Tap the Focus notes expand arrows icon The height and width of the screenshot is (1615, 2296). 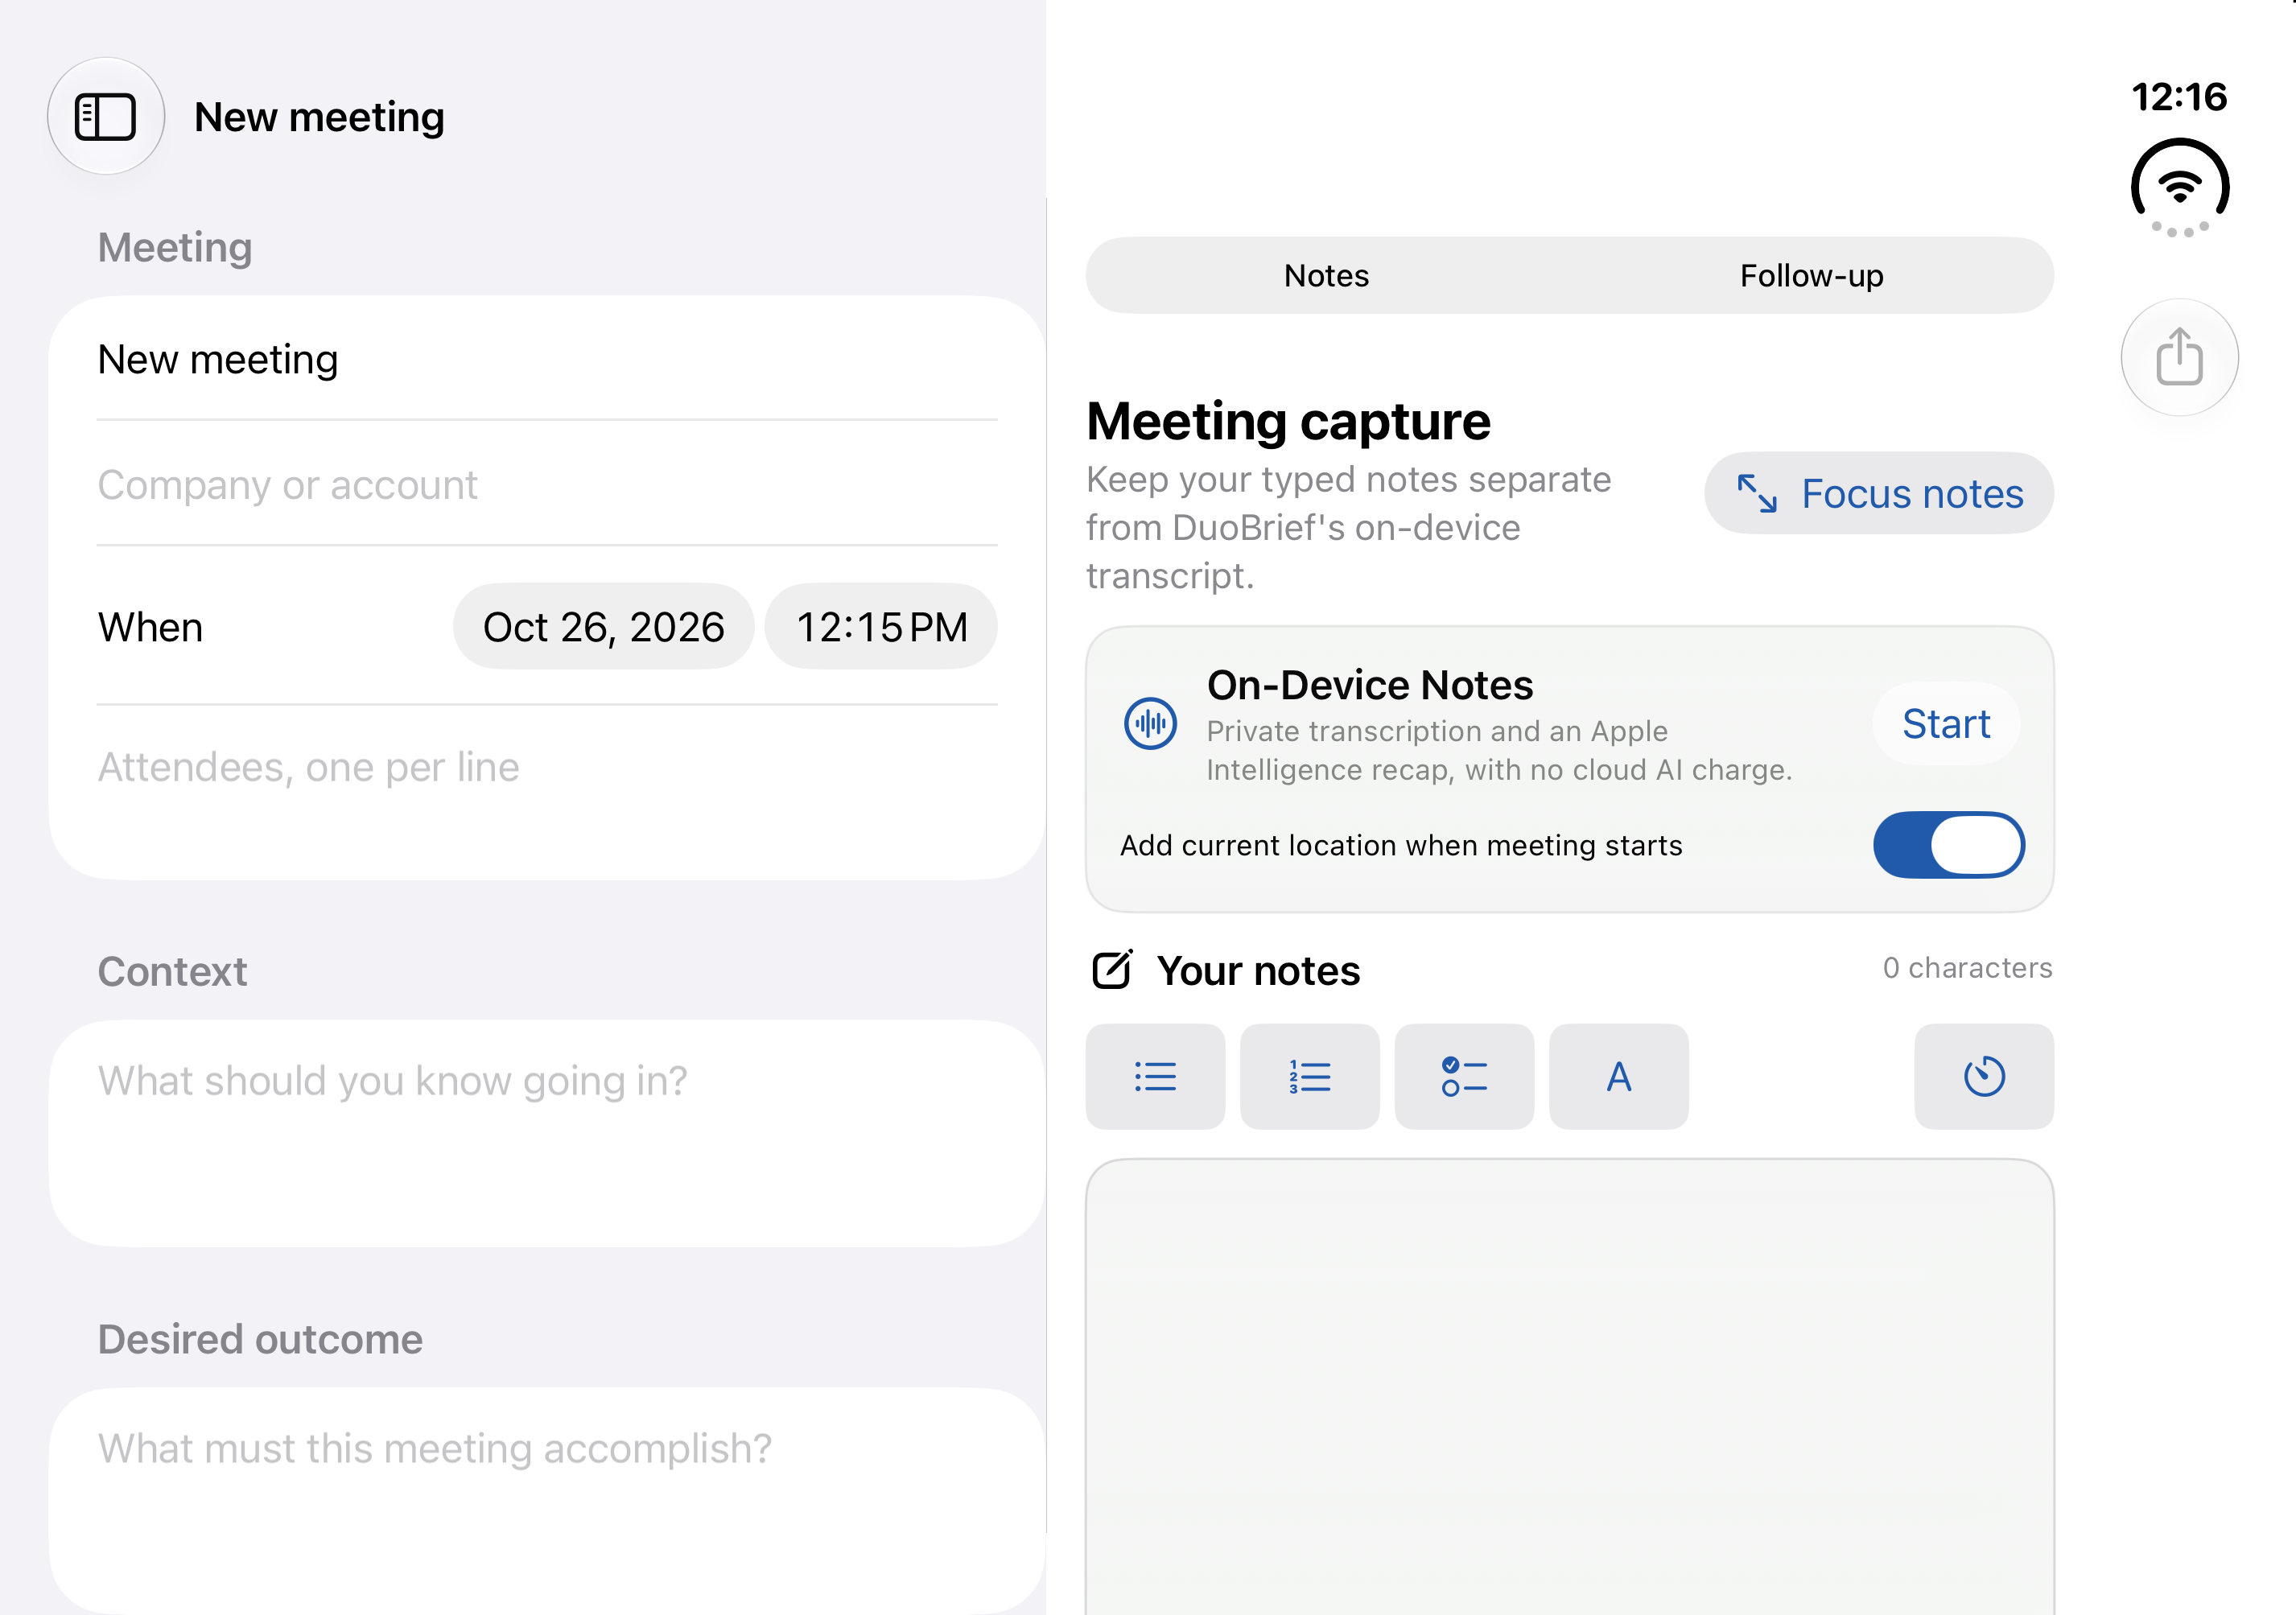[1757, 493]
